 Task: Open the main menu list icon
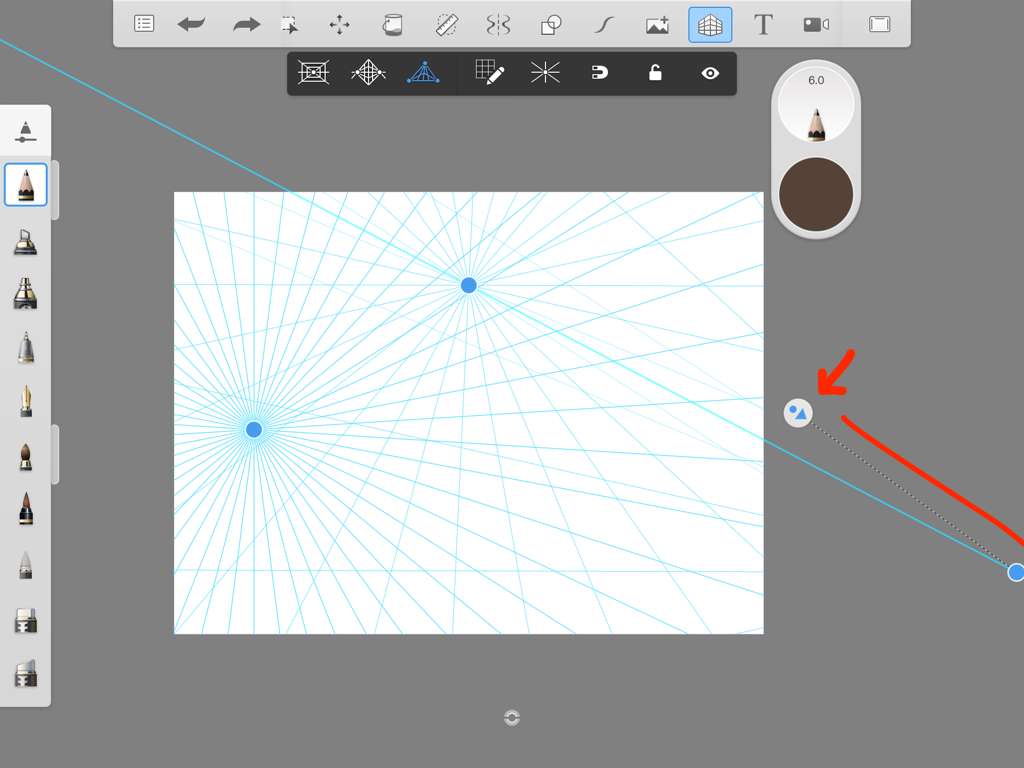(x=144, y=24)
